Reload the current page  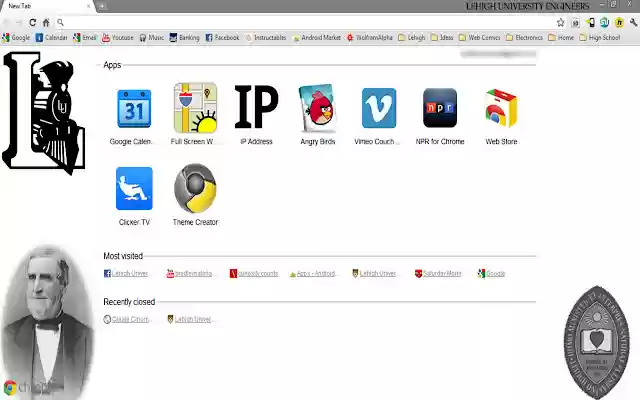click(x=32, y=22)
